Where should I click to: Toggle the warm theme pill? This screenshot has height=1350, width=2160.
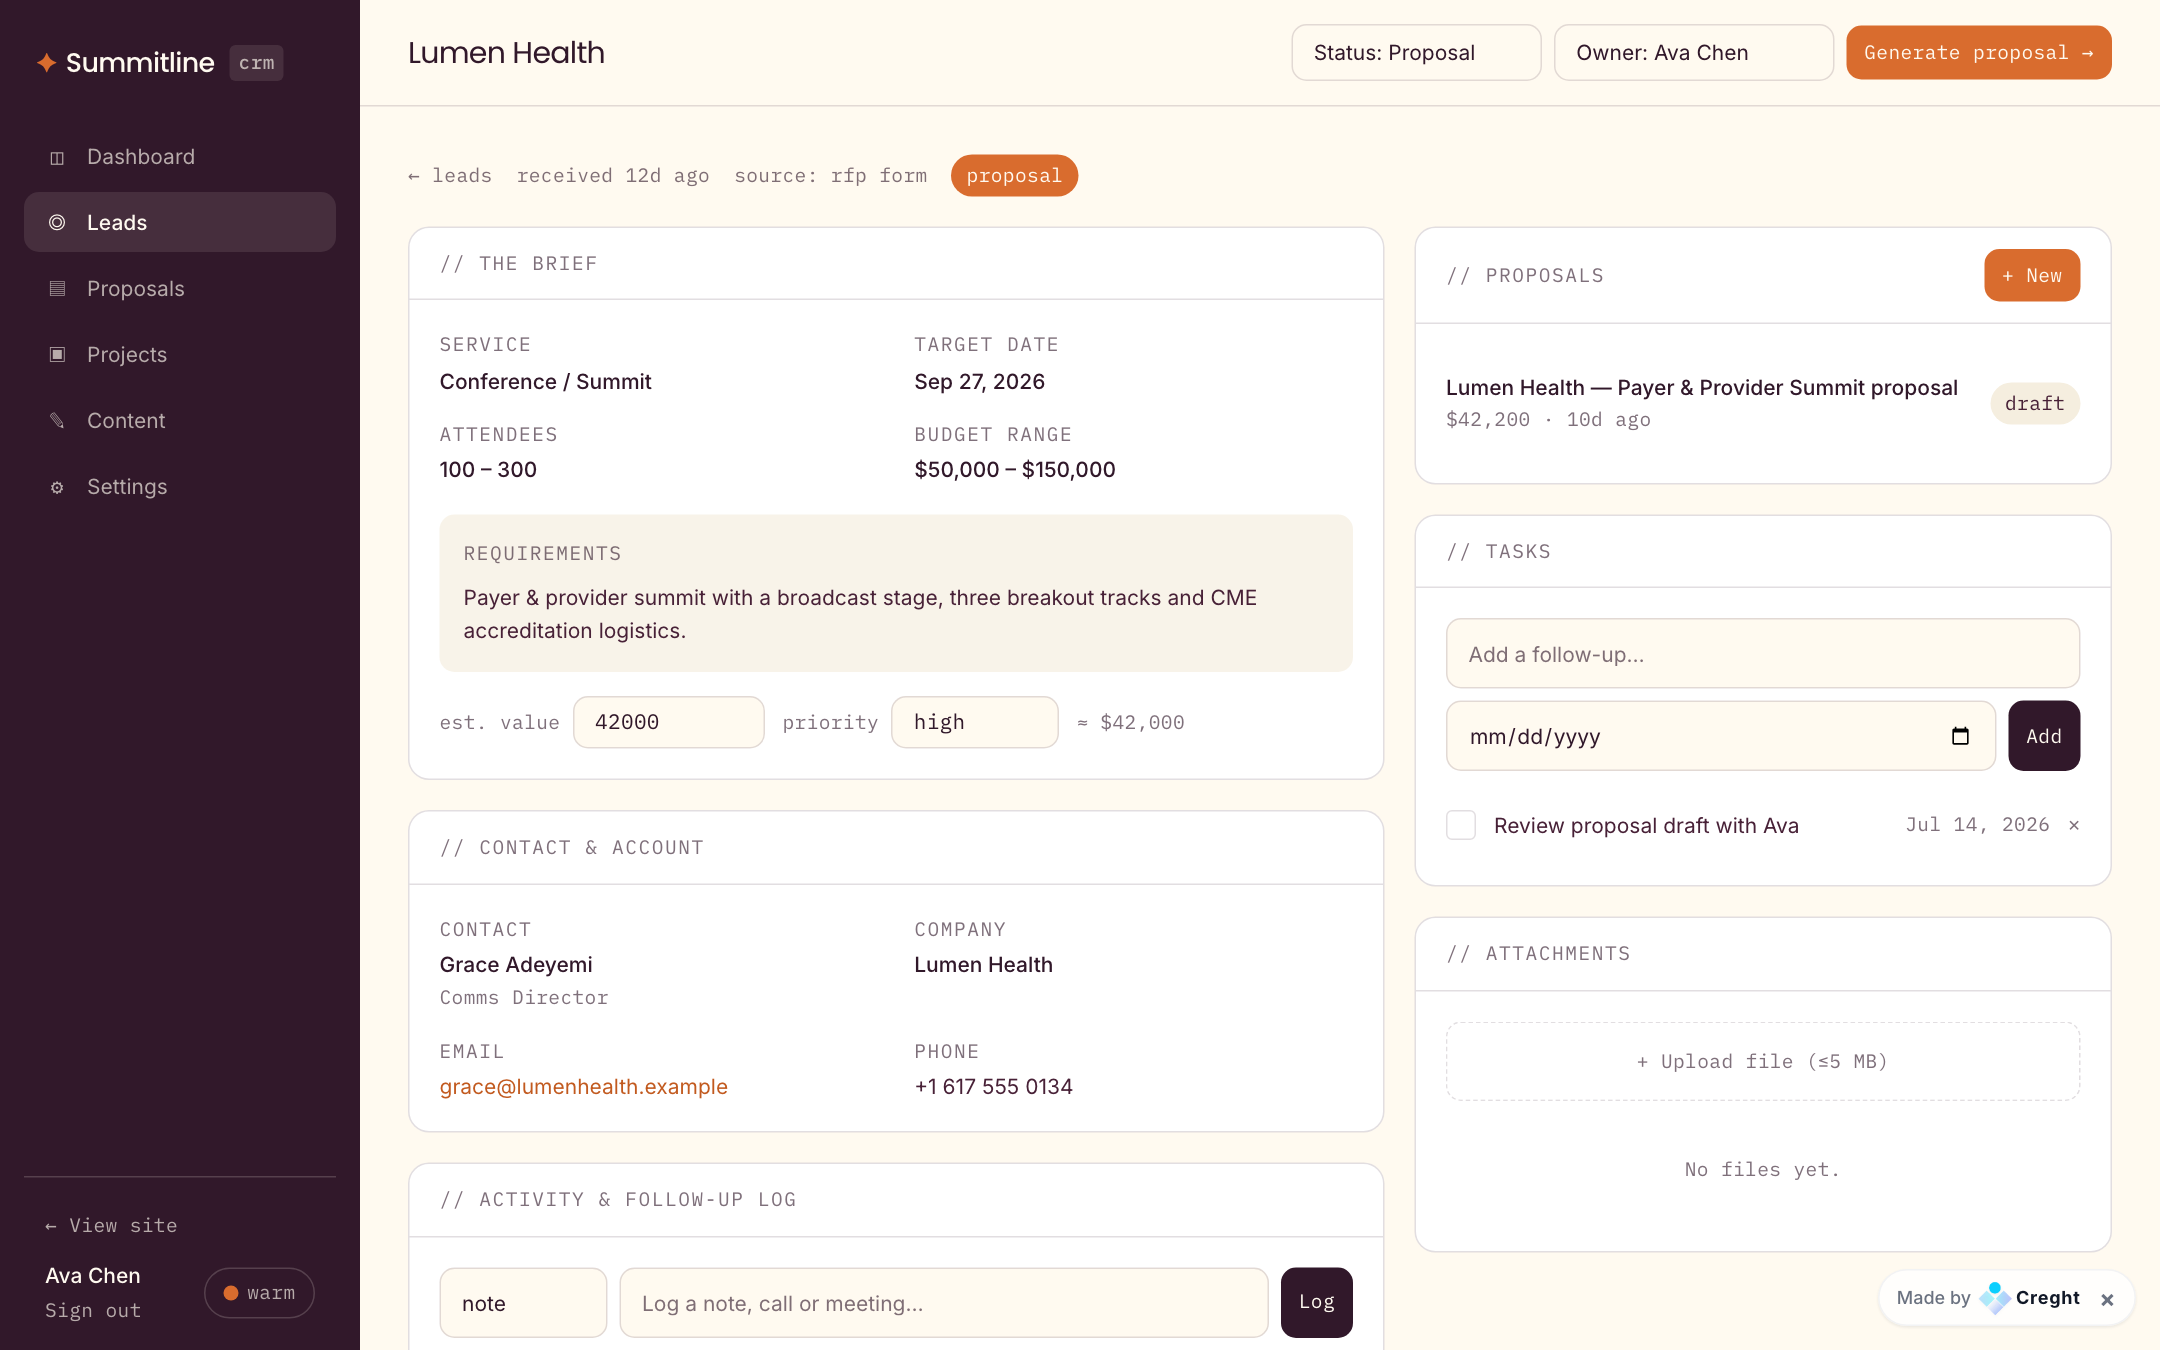(259, 1293)
